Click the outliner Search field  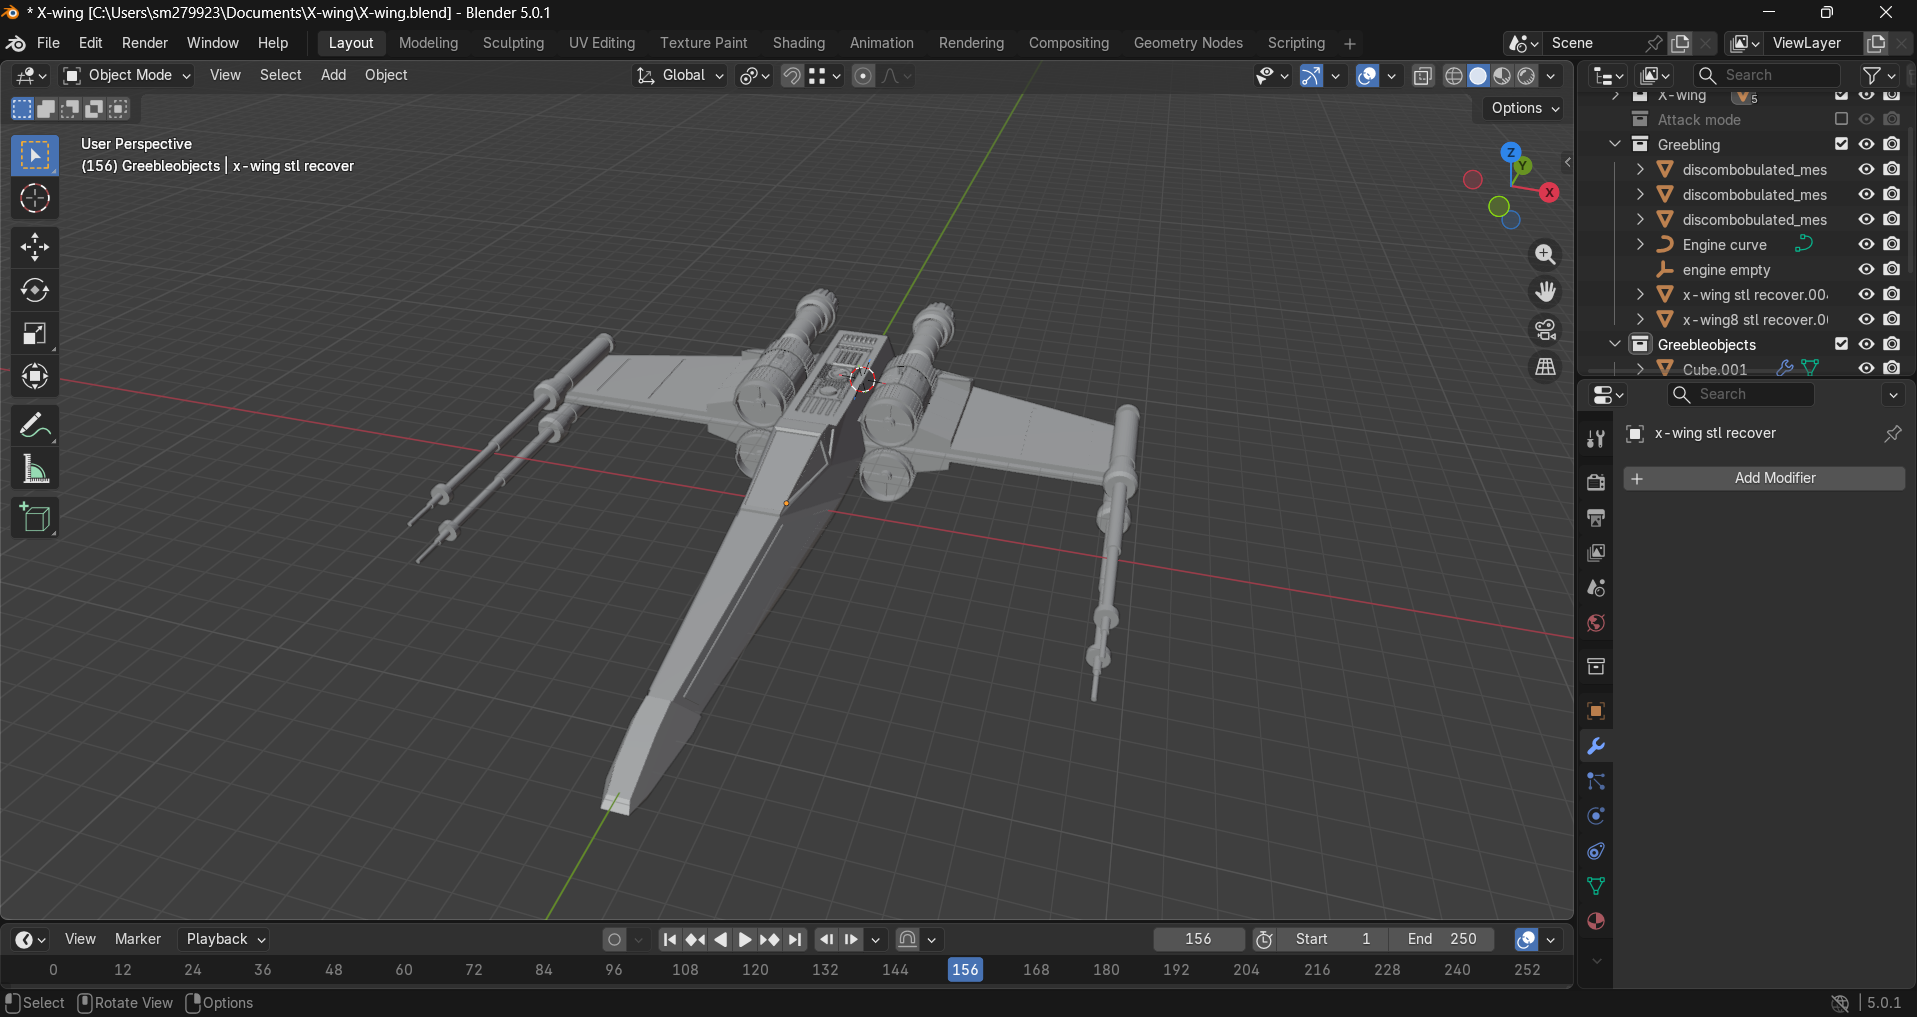tap(1767, 75)
